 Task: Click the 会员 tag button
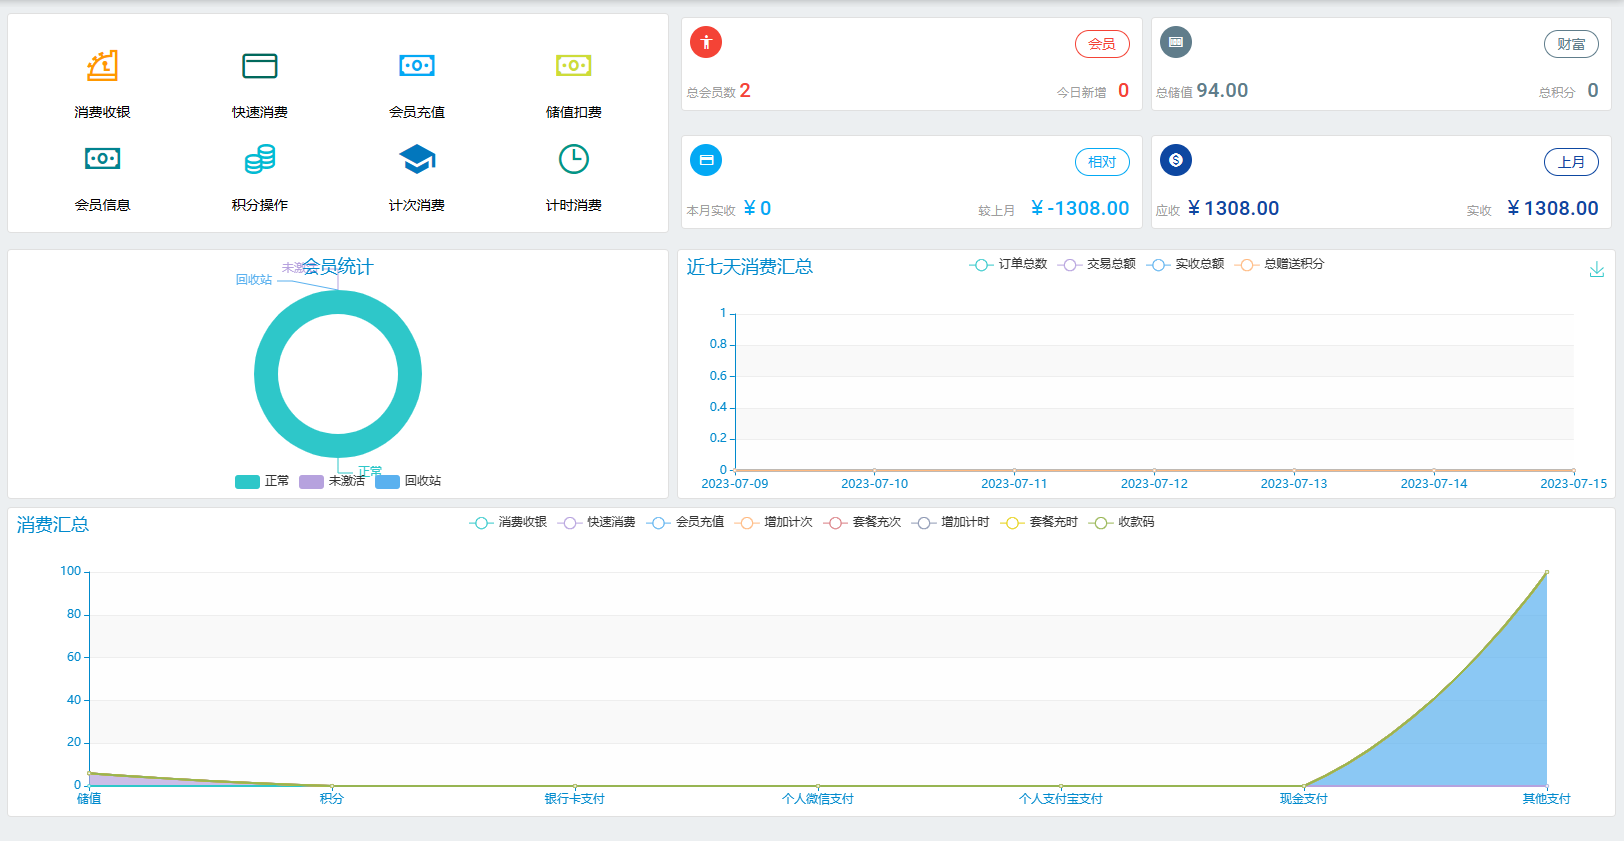click(x=1102, y=44)
